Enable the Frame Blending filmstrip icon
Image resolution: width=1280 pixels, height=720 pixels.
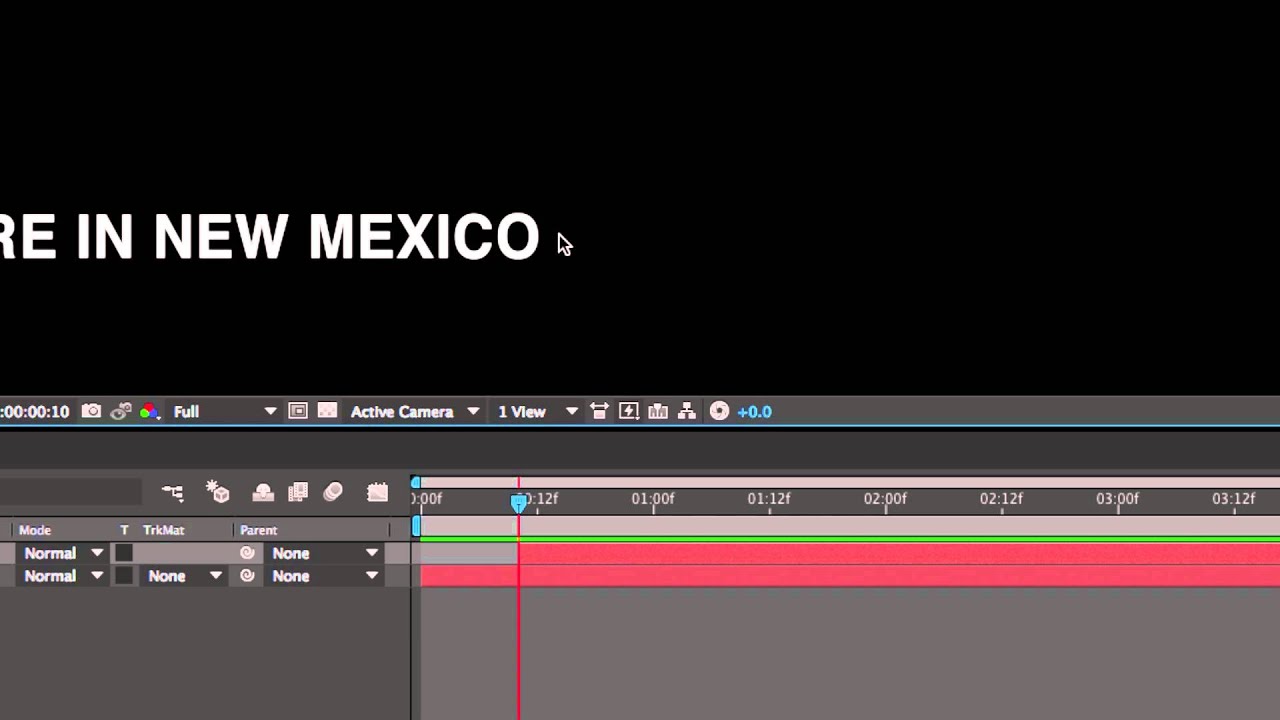click(x=298, y=492)
